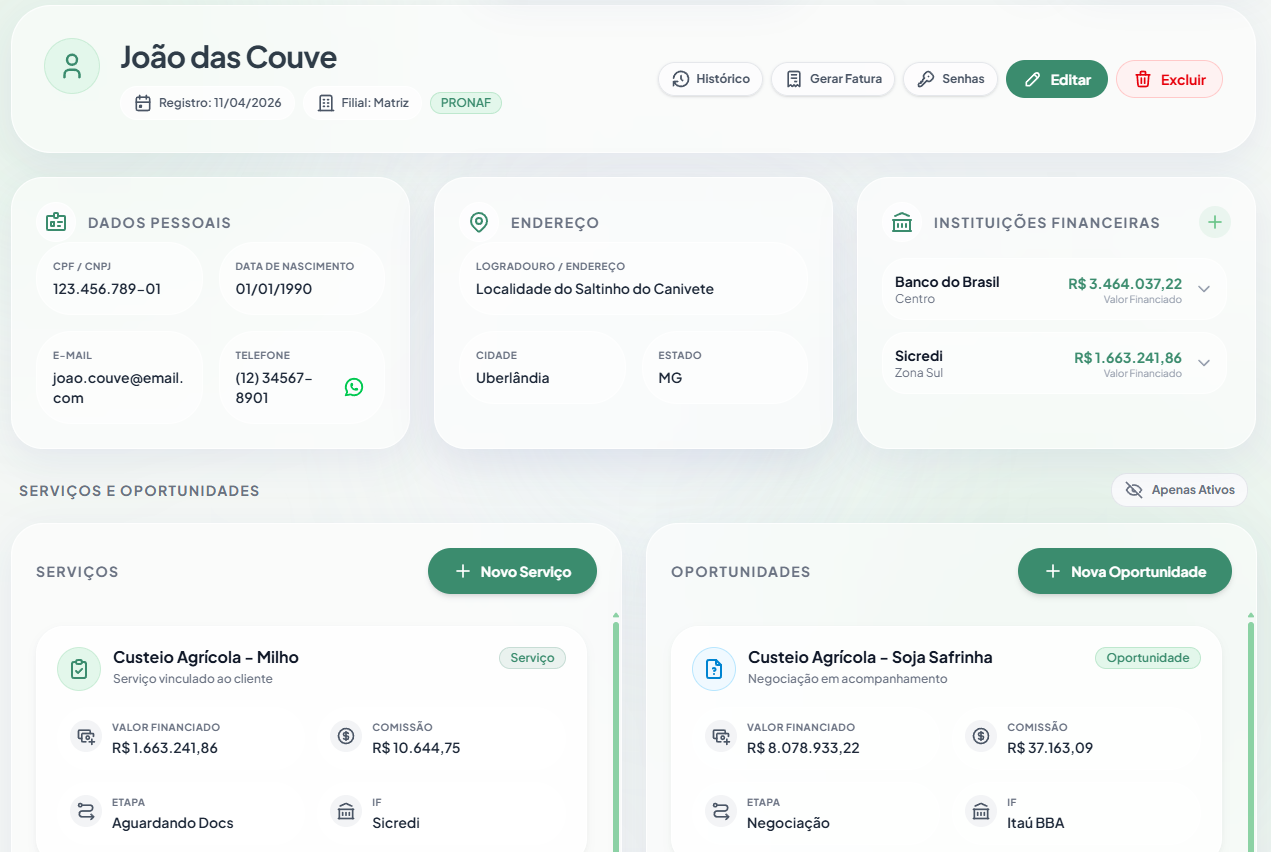The image size is (1271, 852).
Task: Click the ID card icon beside Dados Pessoais
Action: [x=56, y=222]
